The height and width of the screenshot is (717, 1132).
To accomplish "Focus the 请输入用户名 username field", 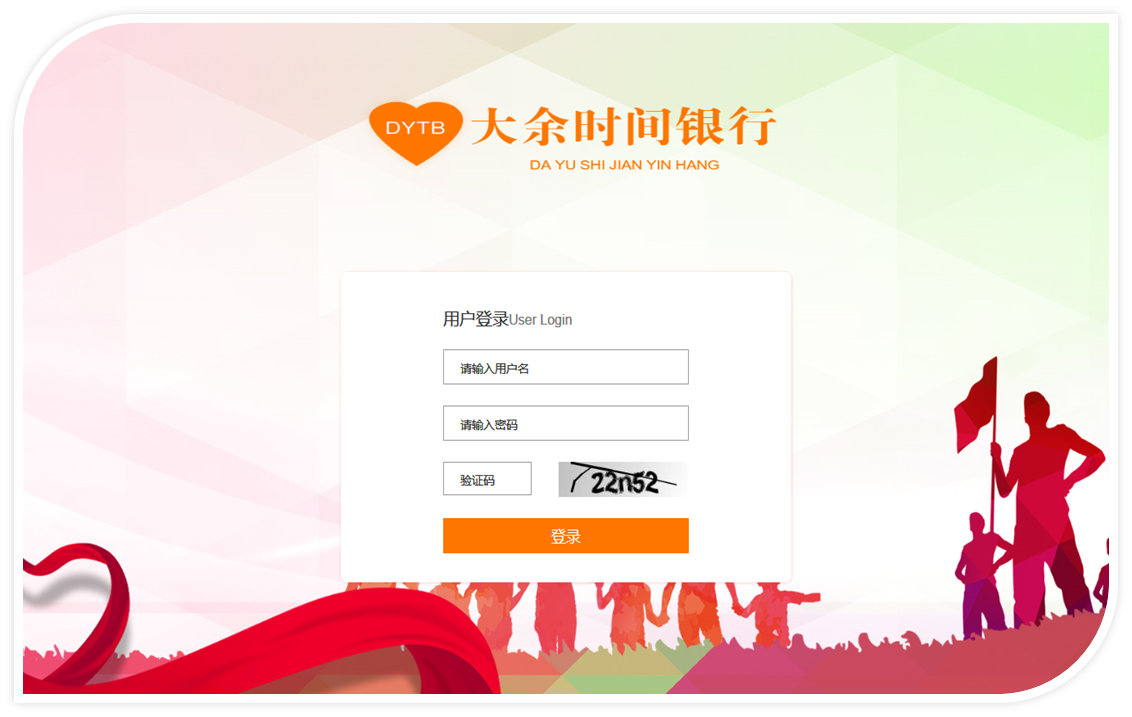I will 565,367.
